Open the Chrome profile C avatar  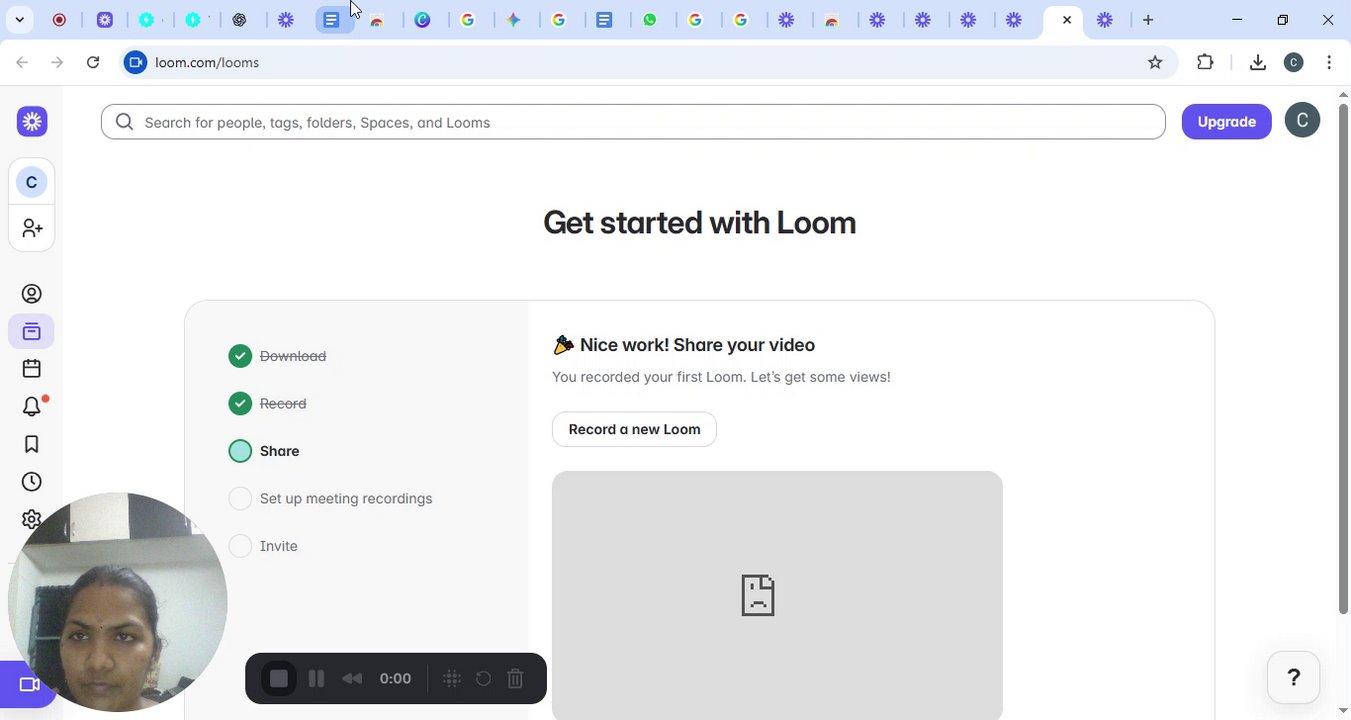[1294, 62]
